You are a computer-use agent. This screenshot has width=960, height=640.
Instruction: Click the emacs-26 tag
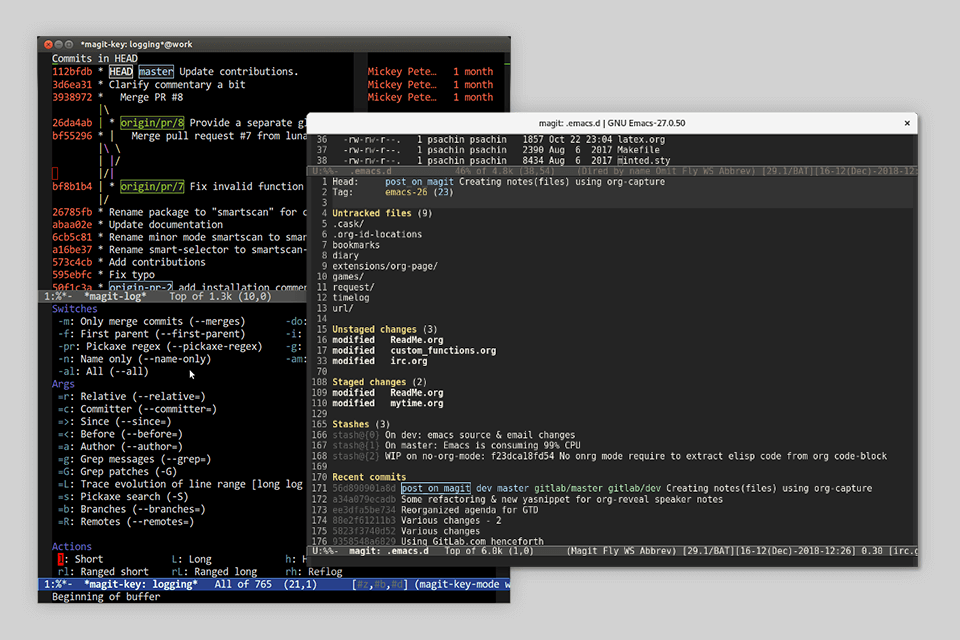coord(406,192)
